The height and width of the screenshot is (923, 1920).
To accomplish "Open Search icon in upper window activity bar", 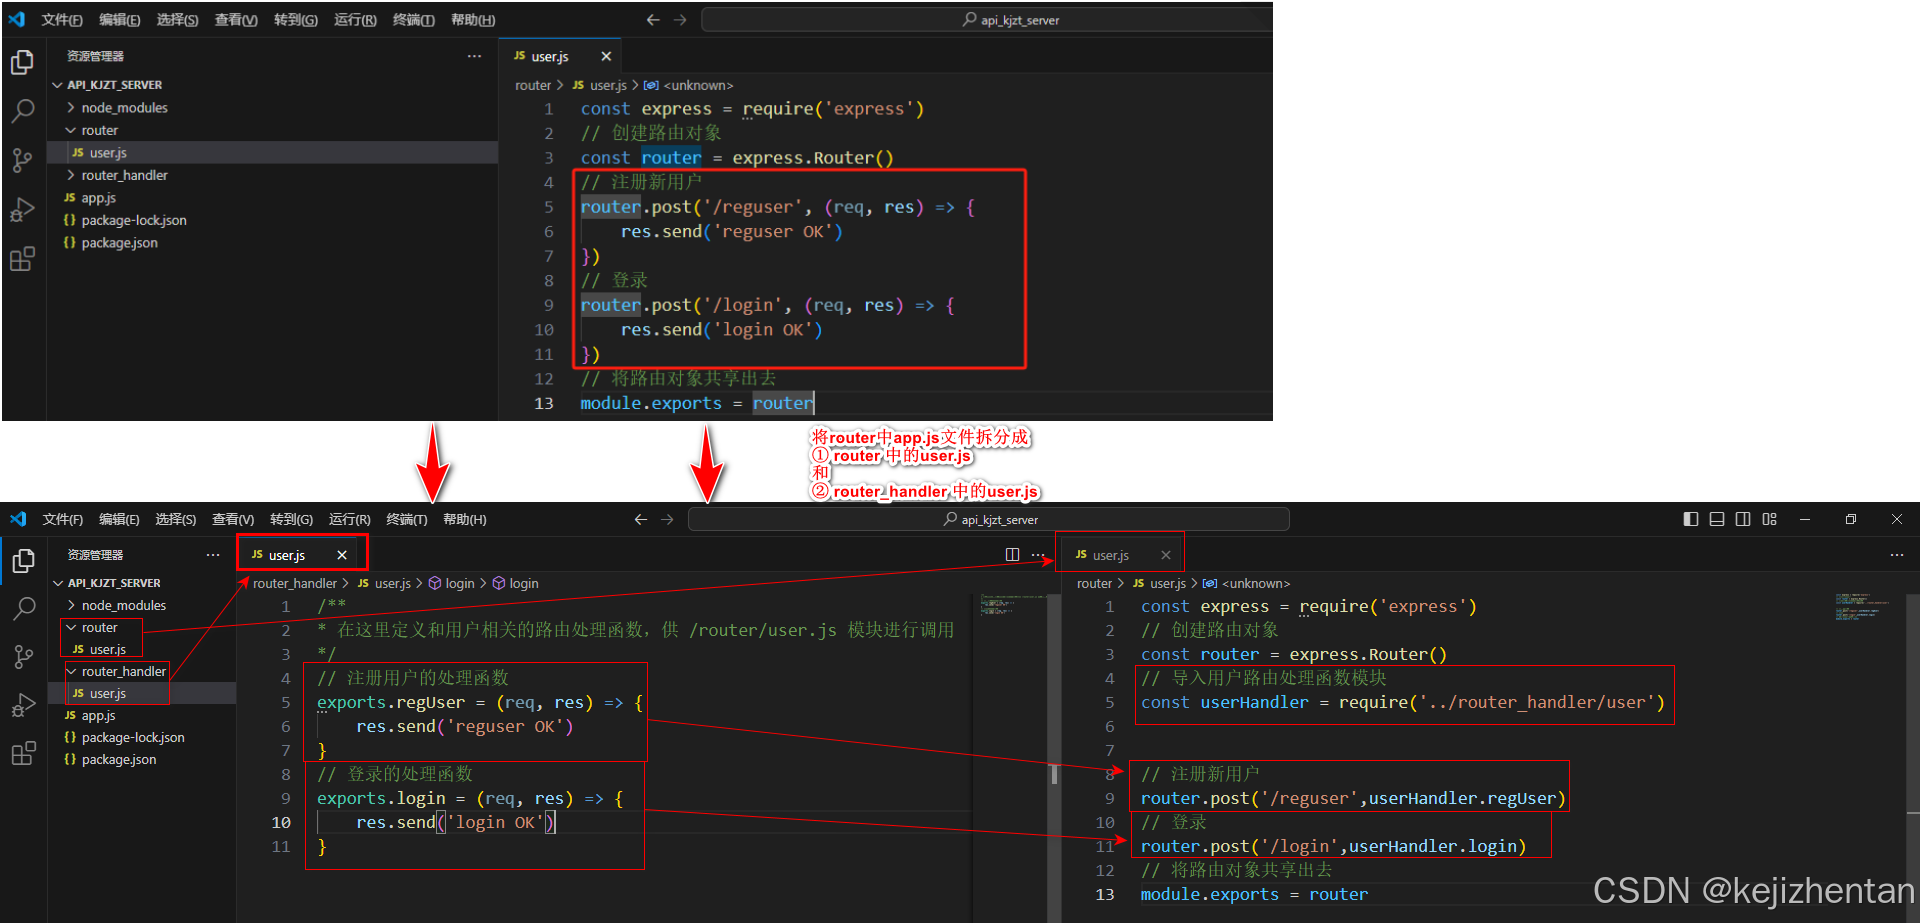I will [22, 111].
